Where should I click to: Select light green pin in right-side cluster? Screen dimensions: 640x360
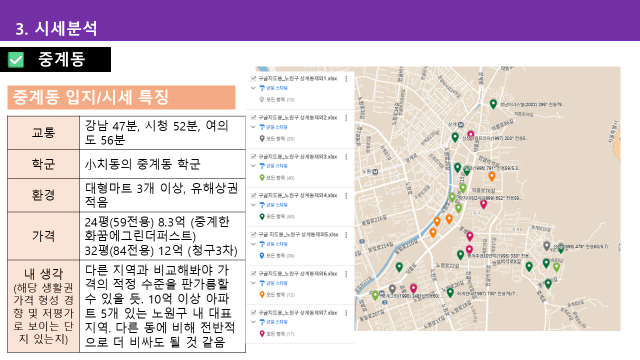point(556,267)
